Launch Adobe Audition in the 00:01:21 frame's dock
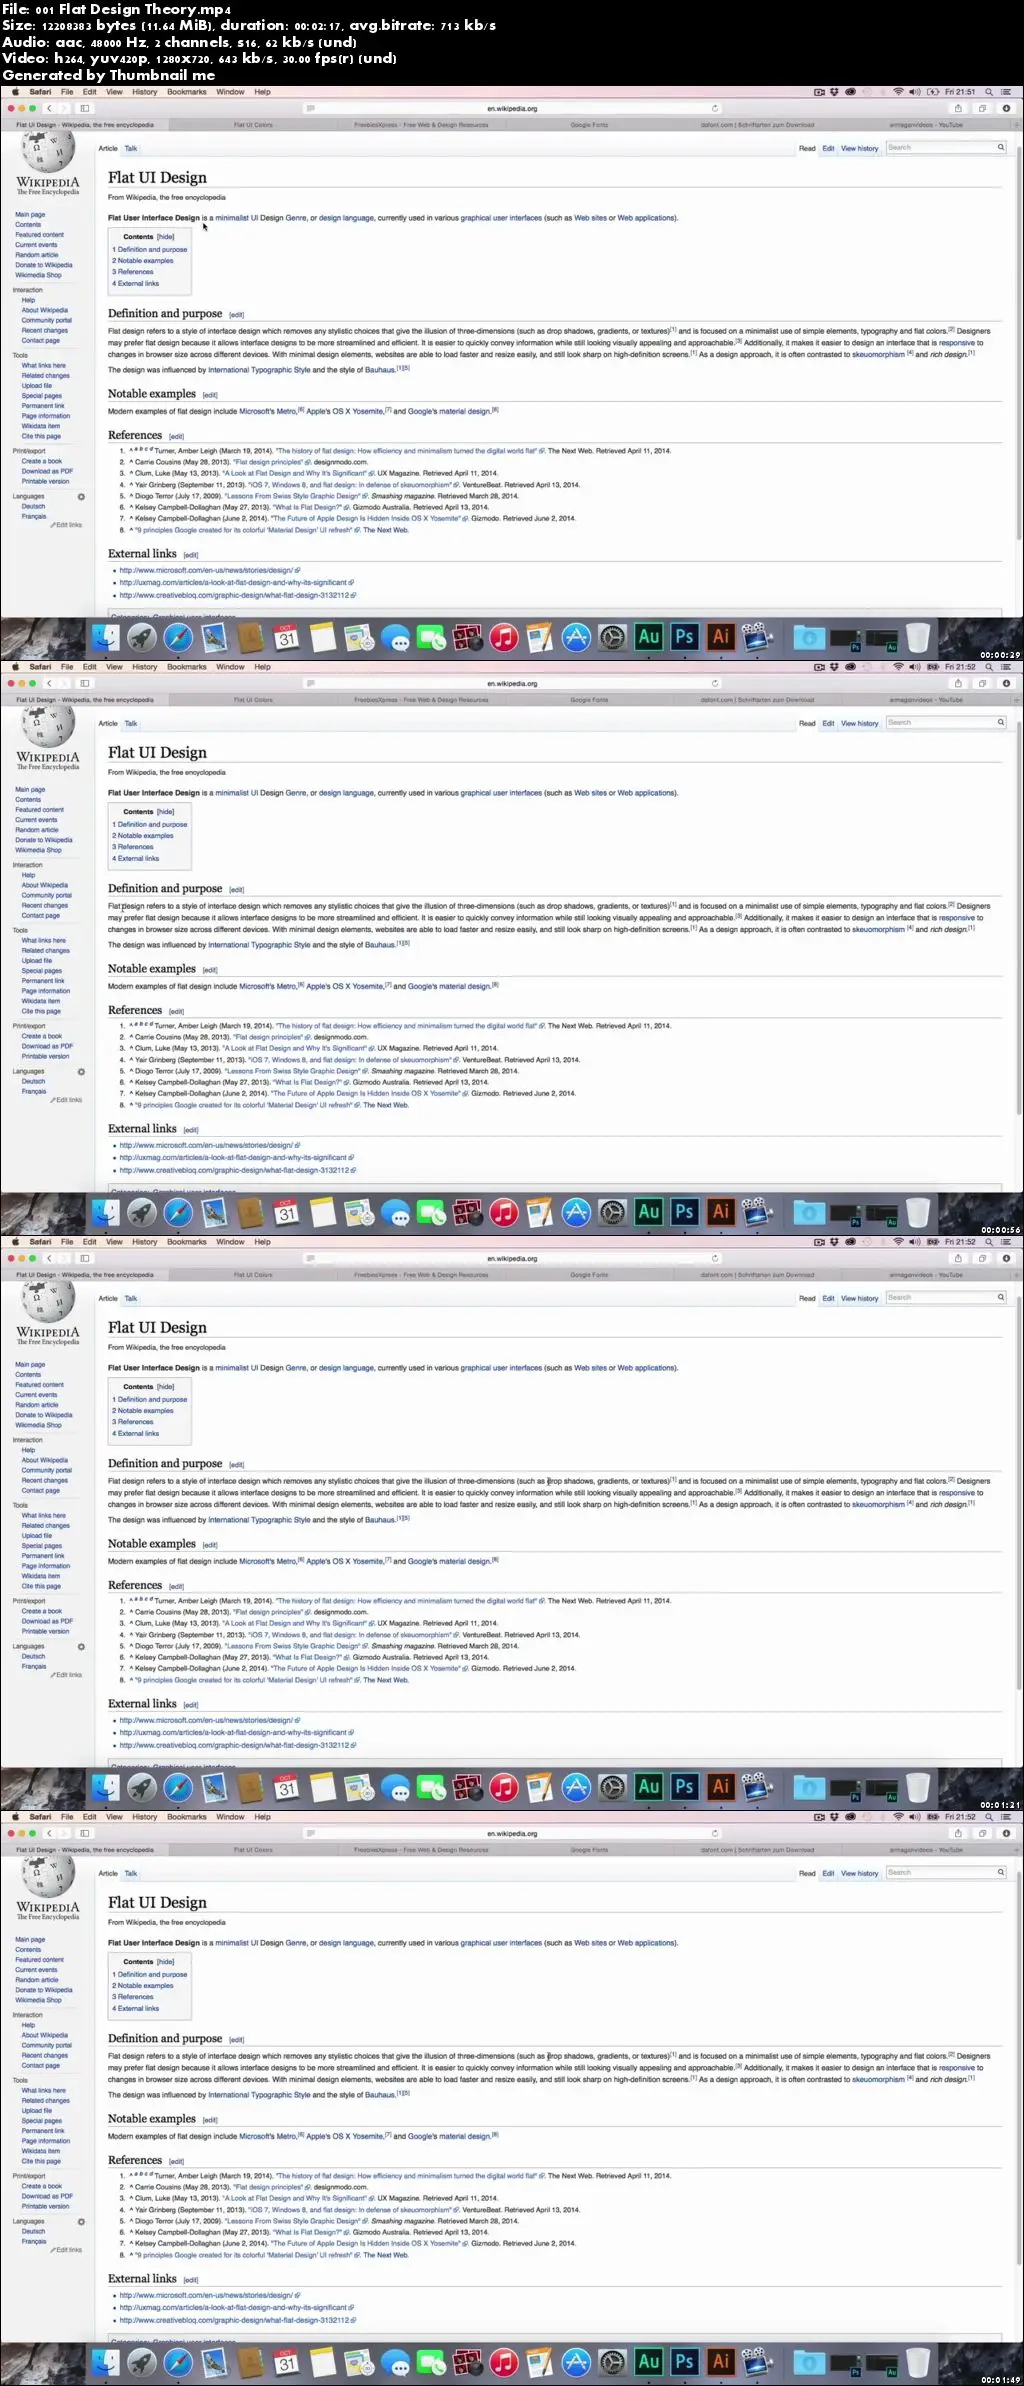Image resolution: width=1024 pixels, height=2386 pixels. click(x=649, y=1786)
